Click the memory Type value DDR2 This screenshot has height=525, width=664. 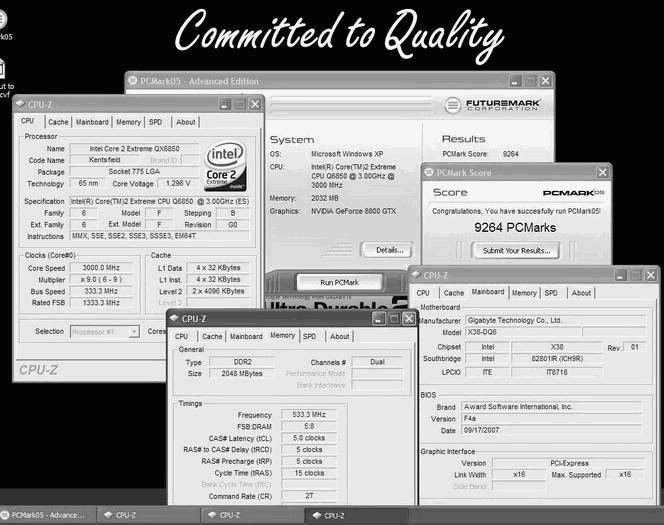(242, 362)
